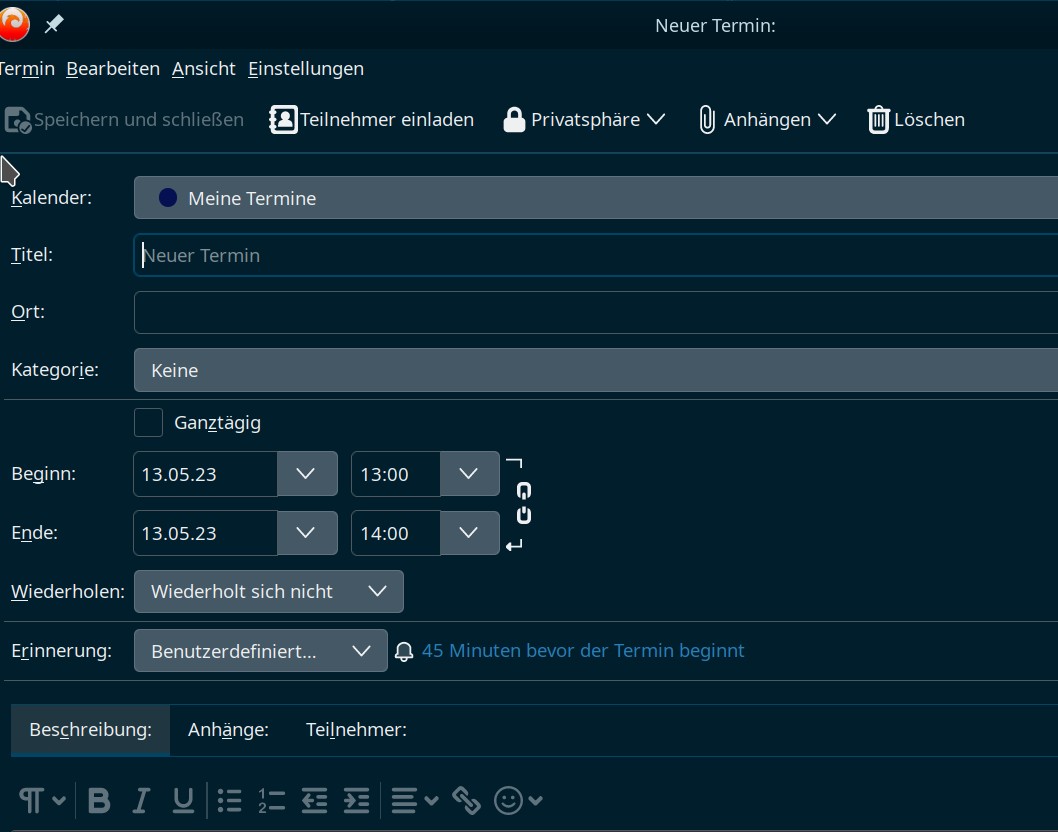The height and width of the screenshot is (832, 1058).
Task: Toggle the start-end time link chain
Action: coord(523,503)
